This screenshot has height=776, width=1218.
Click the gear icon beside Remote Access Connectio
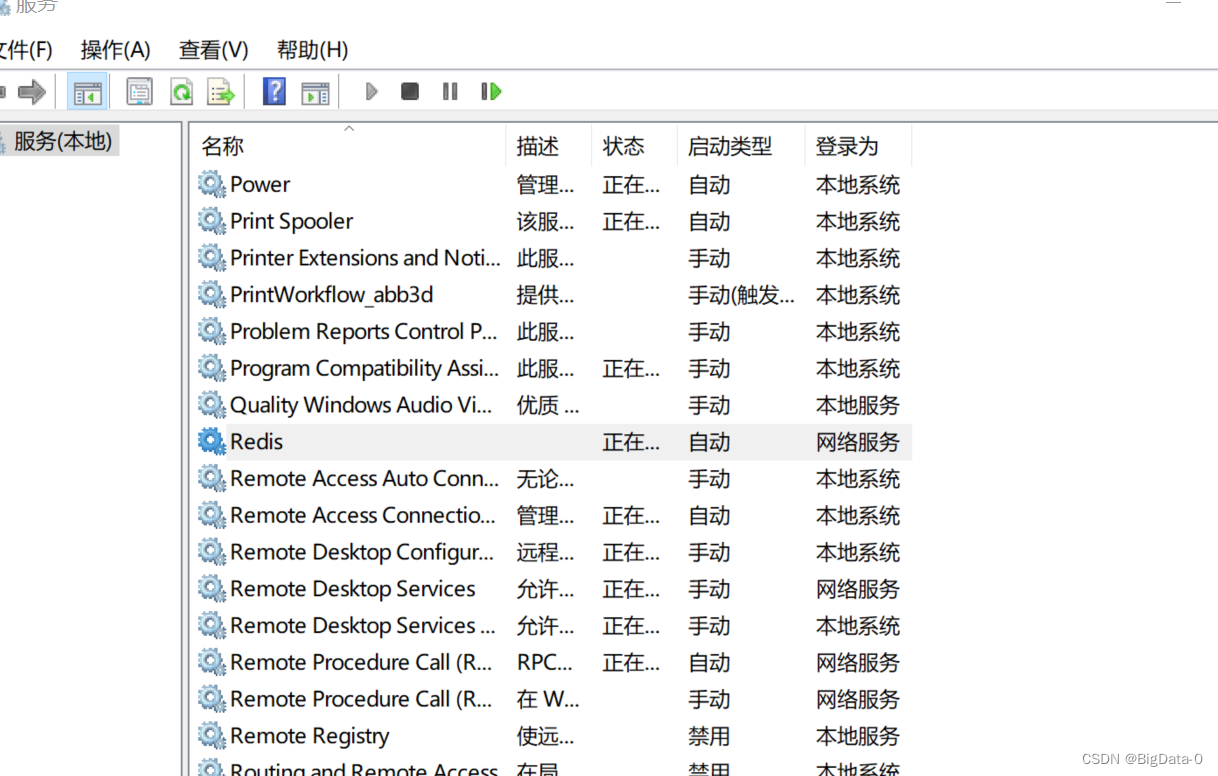[x=212, y=515]
